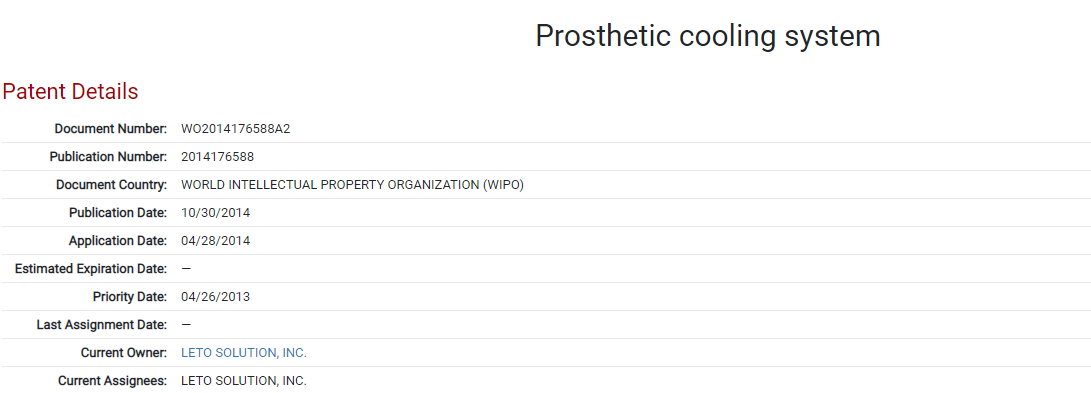This screenshot has width=1091, height=393.
Task: Click document number WO2014176588A2
Action: [x=236, y=129]
